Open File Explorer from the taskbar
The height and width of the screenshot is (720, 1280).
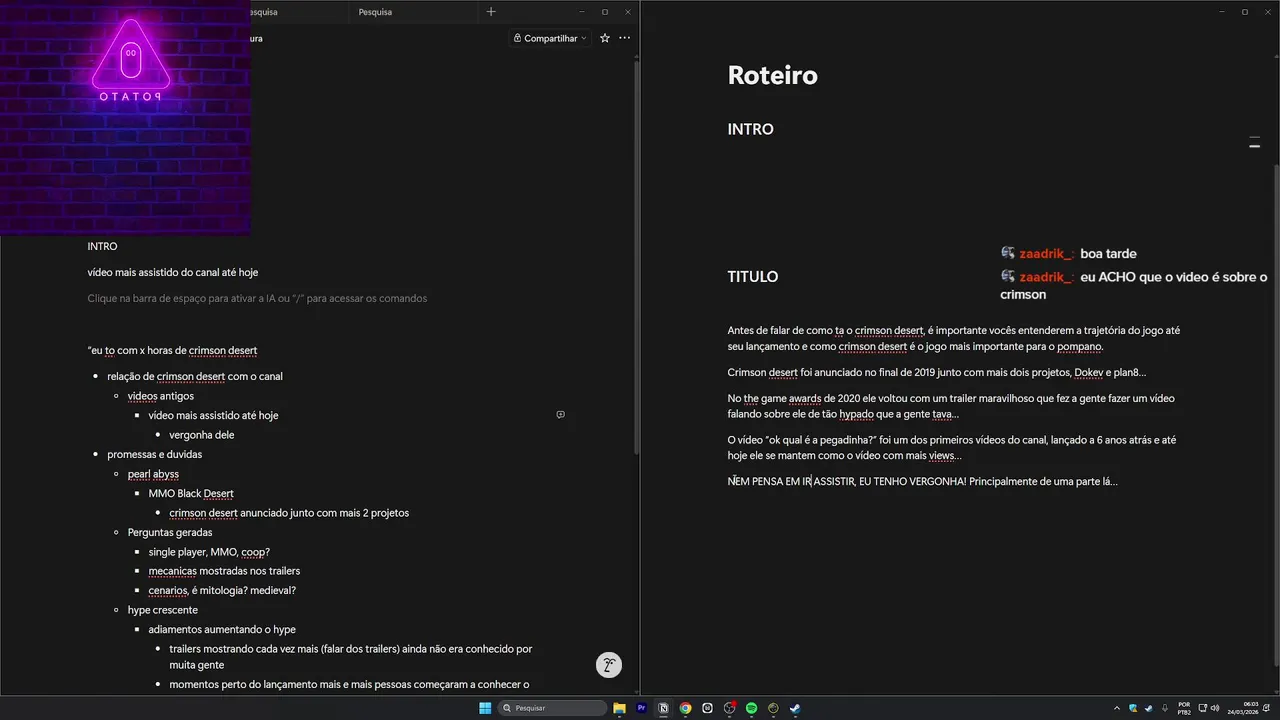pyautogui.click(x=620, y=708)
